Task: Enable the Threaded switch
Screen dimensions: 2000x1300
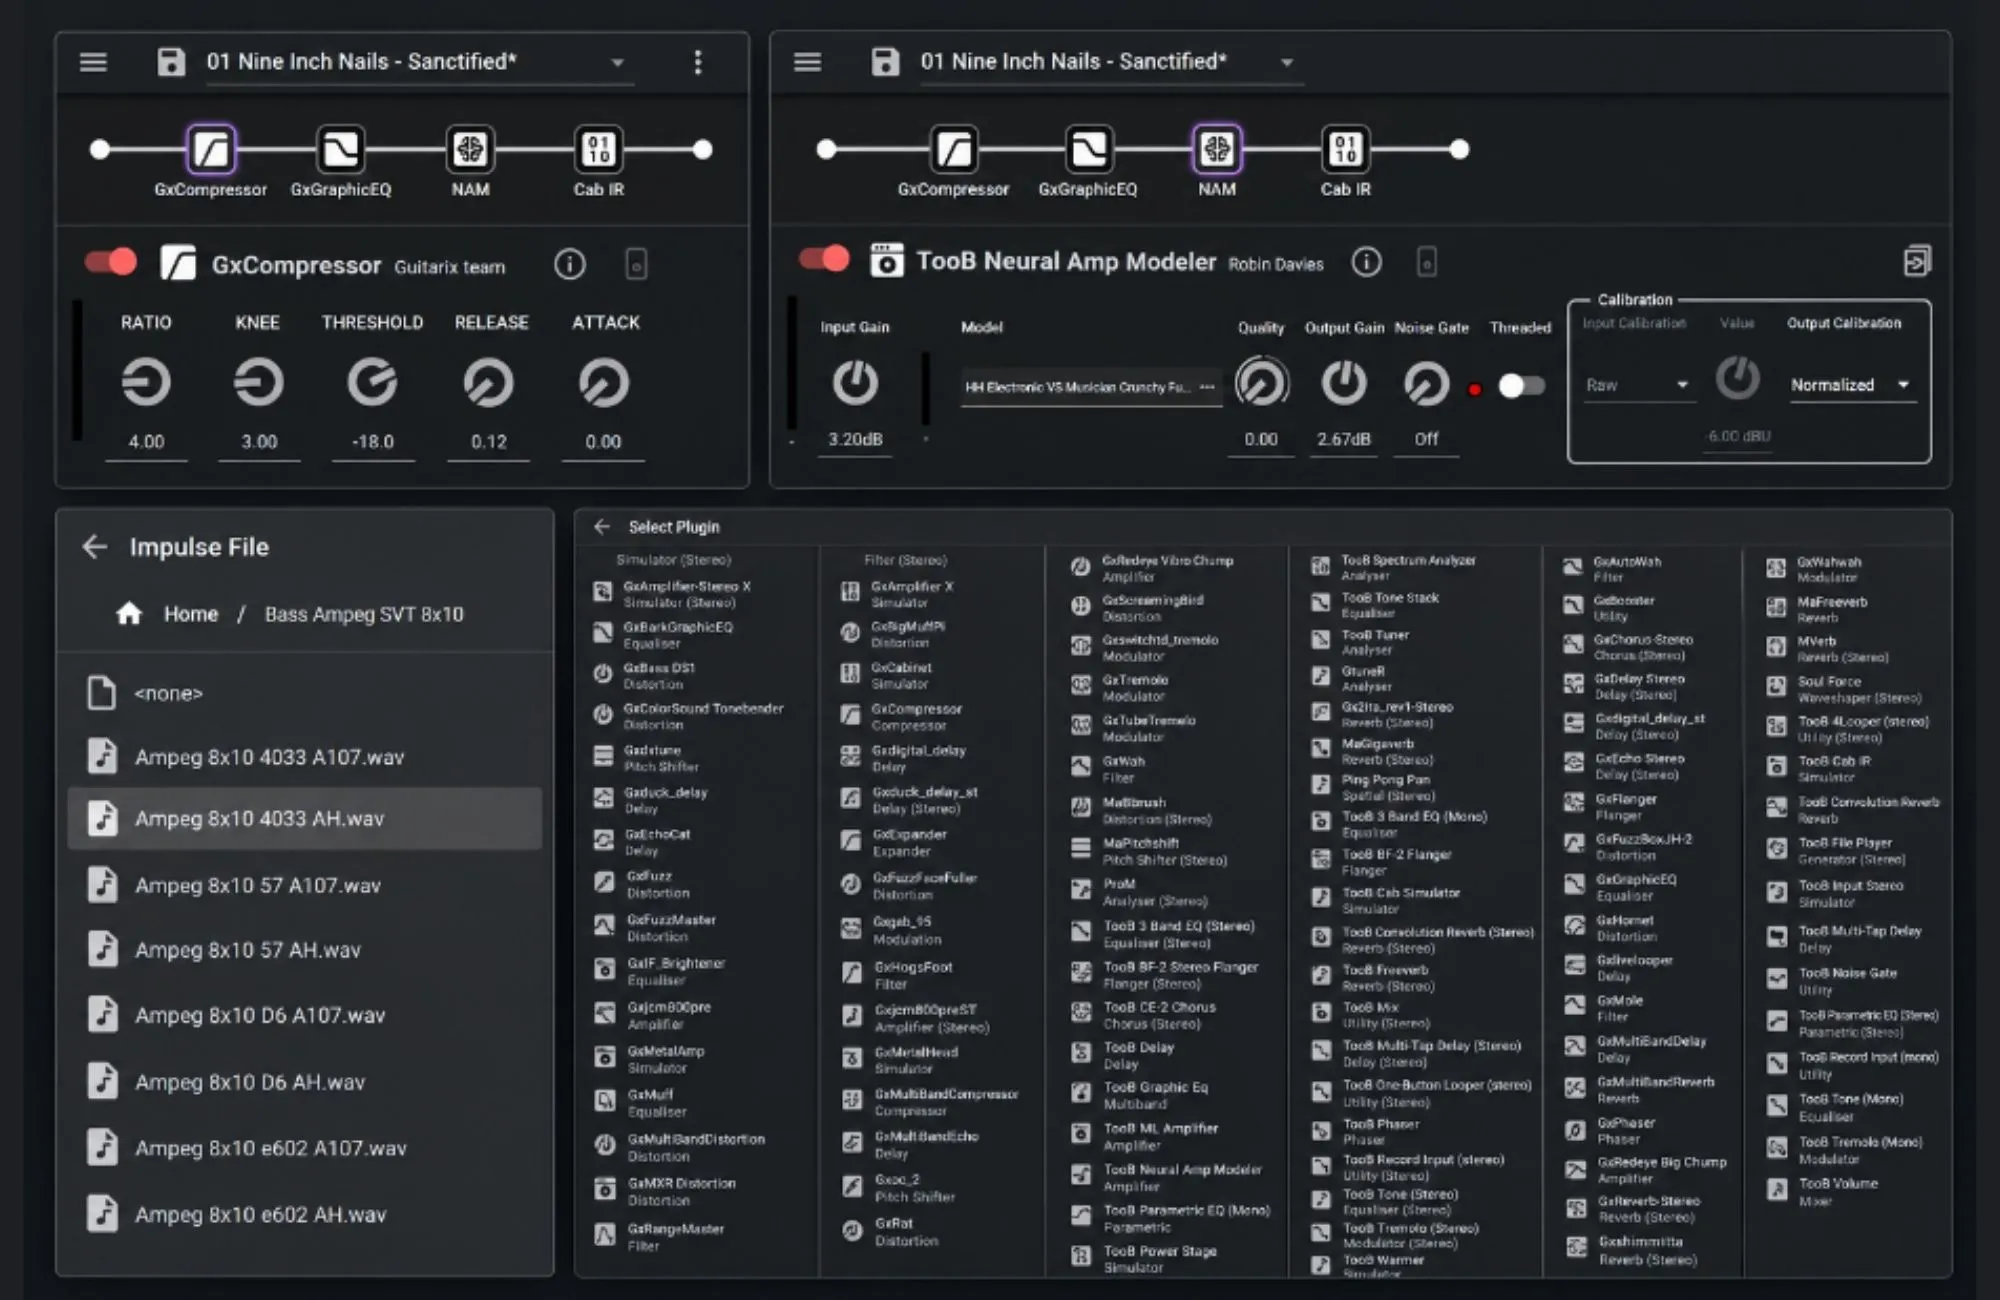Action: click(x=1521, y=386)
